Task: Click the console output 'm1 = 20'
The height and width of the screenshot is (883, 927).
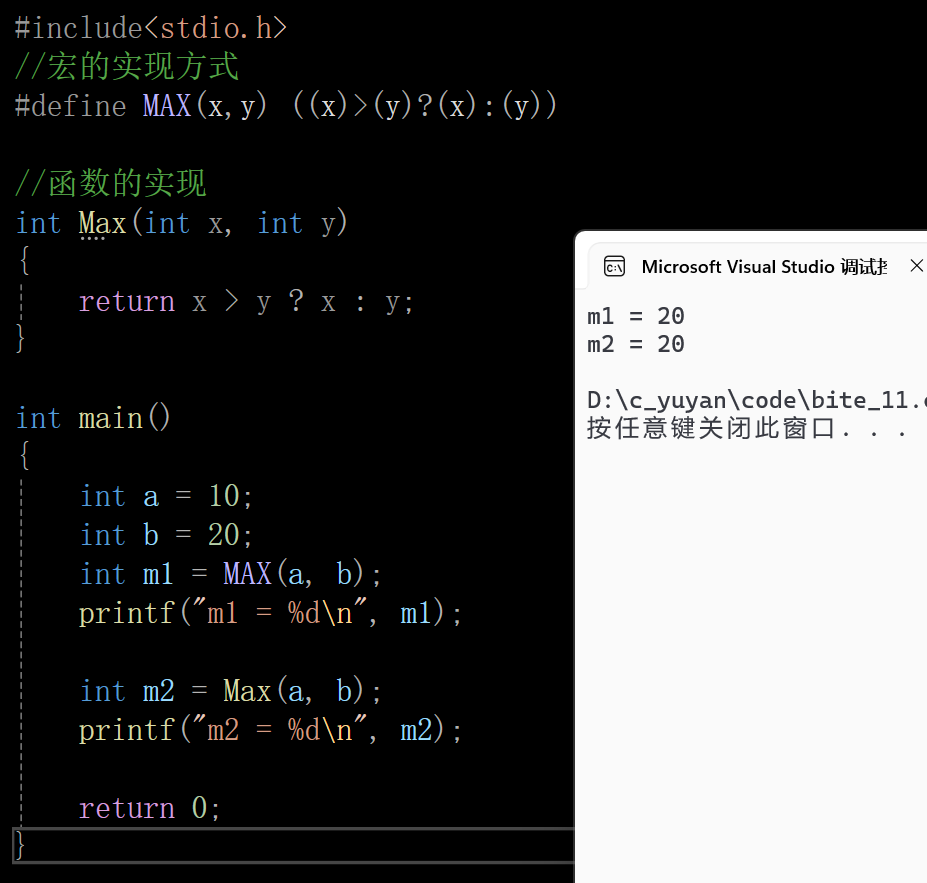Action: [x=636, y=316]
